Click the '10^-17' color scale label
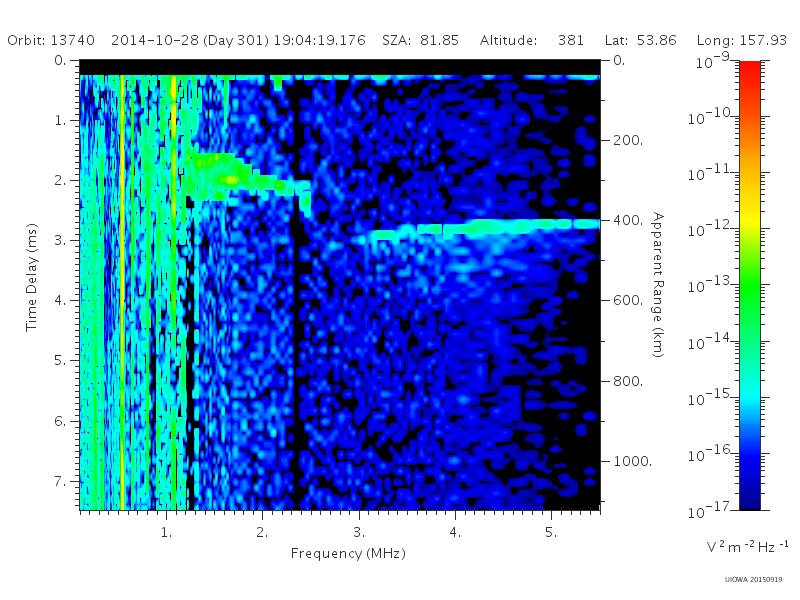 (710, 510)
